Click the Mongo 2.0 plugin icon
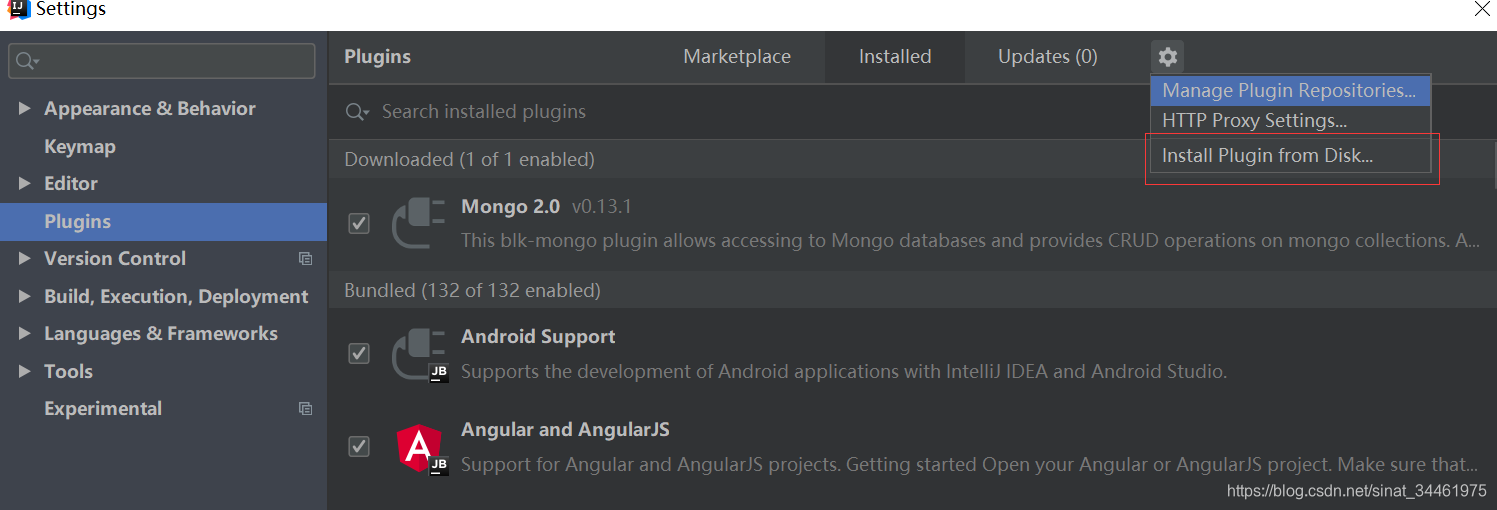 tap(419, 222)
